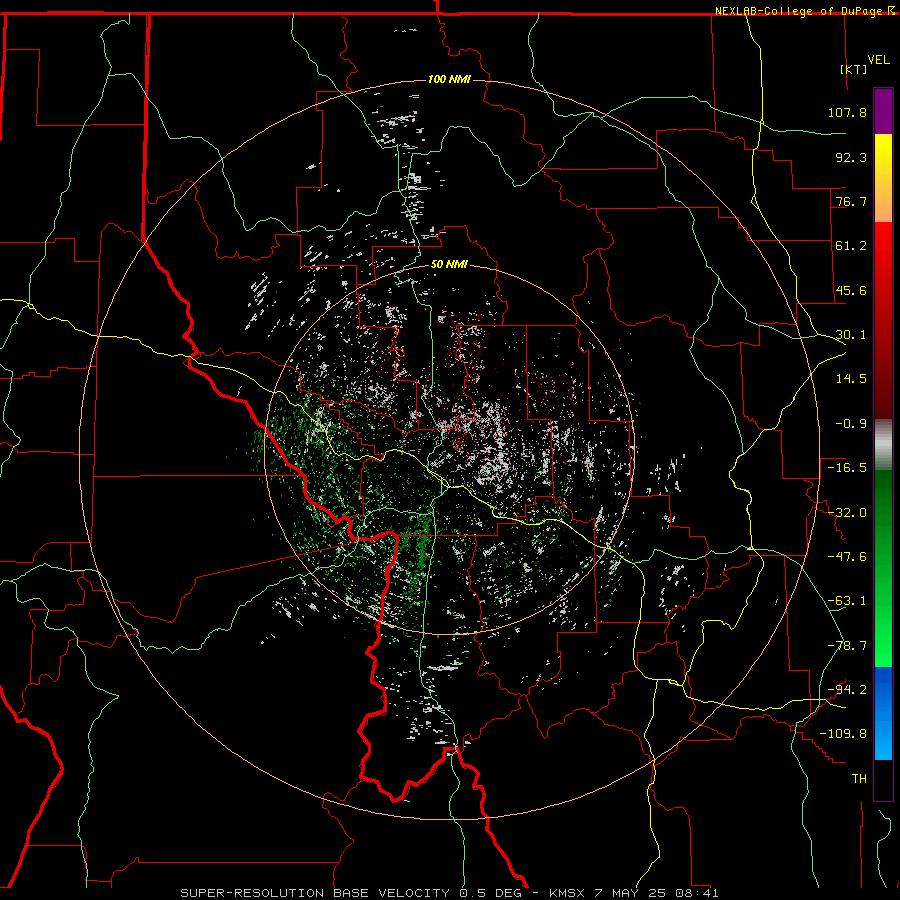Click the Super-Resolution Base Velocity caption
This screenshot has width=900, height=900.
point(449,893)
